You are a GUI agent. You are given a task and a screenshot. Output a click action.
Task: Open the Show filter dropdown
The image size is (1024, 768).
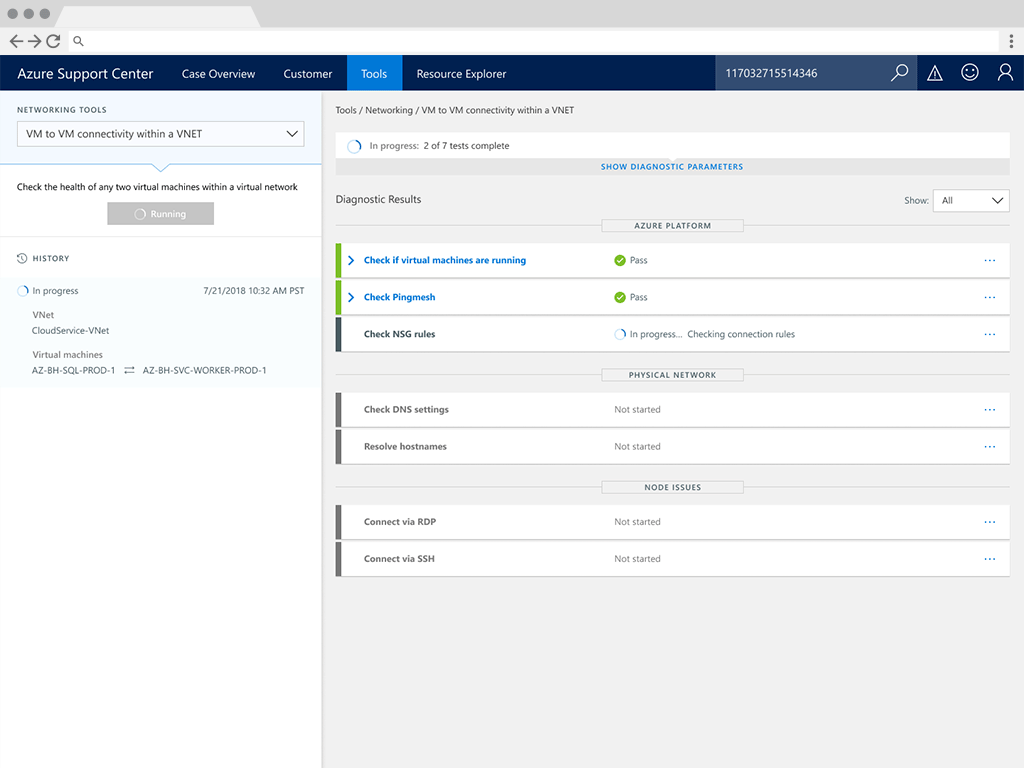(x=971, y=200)
